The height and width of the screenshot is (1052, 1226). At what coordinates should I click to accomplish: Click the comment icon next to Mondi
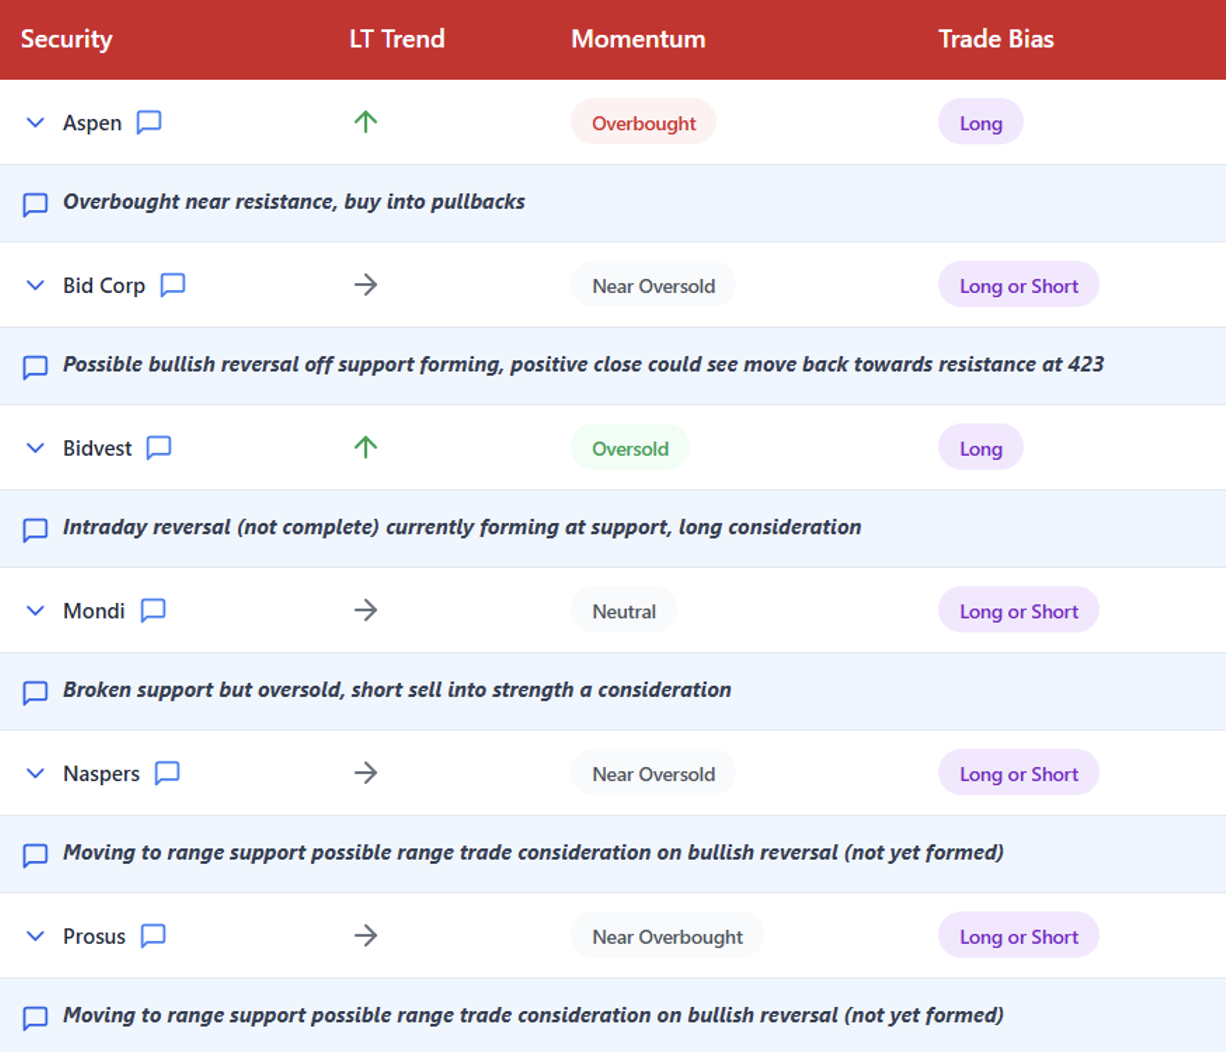(x=153, y=610)
